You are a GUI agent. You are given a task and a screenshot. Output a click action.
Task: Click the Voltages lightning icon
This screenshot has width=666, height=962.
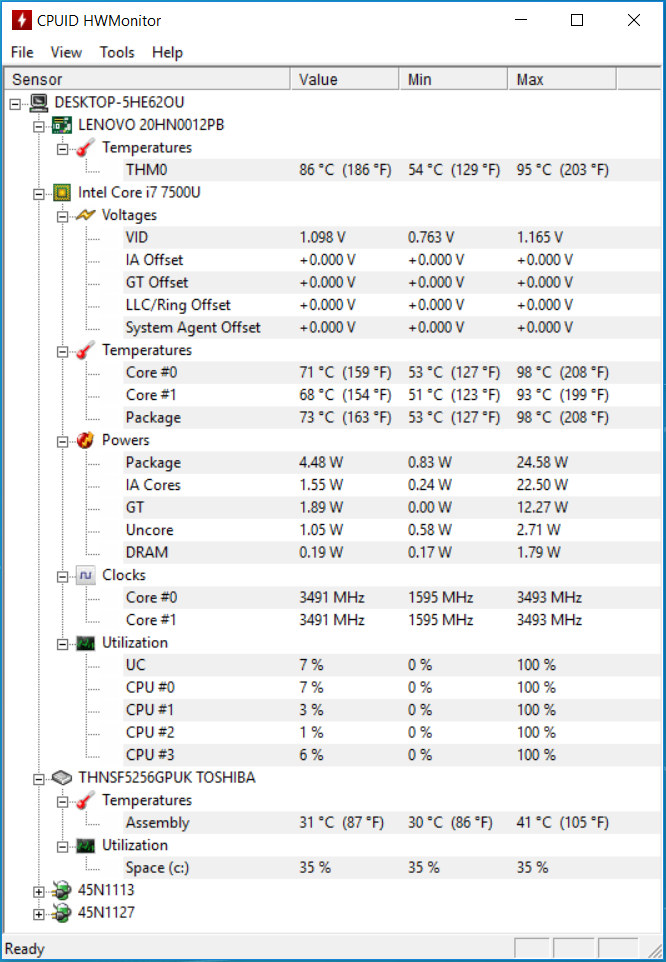(x=86, y=215)
